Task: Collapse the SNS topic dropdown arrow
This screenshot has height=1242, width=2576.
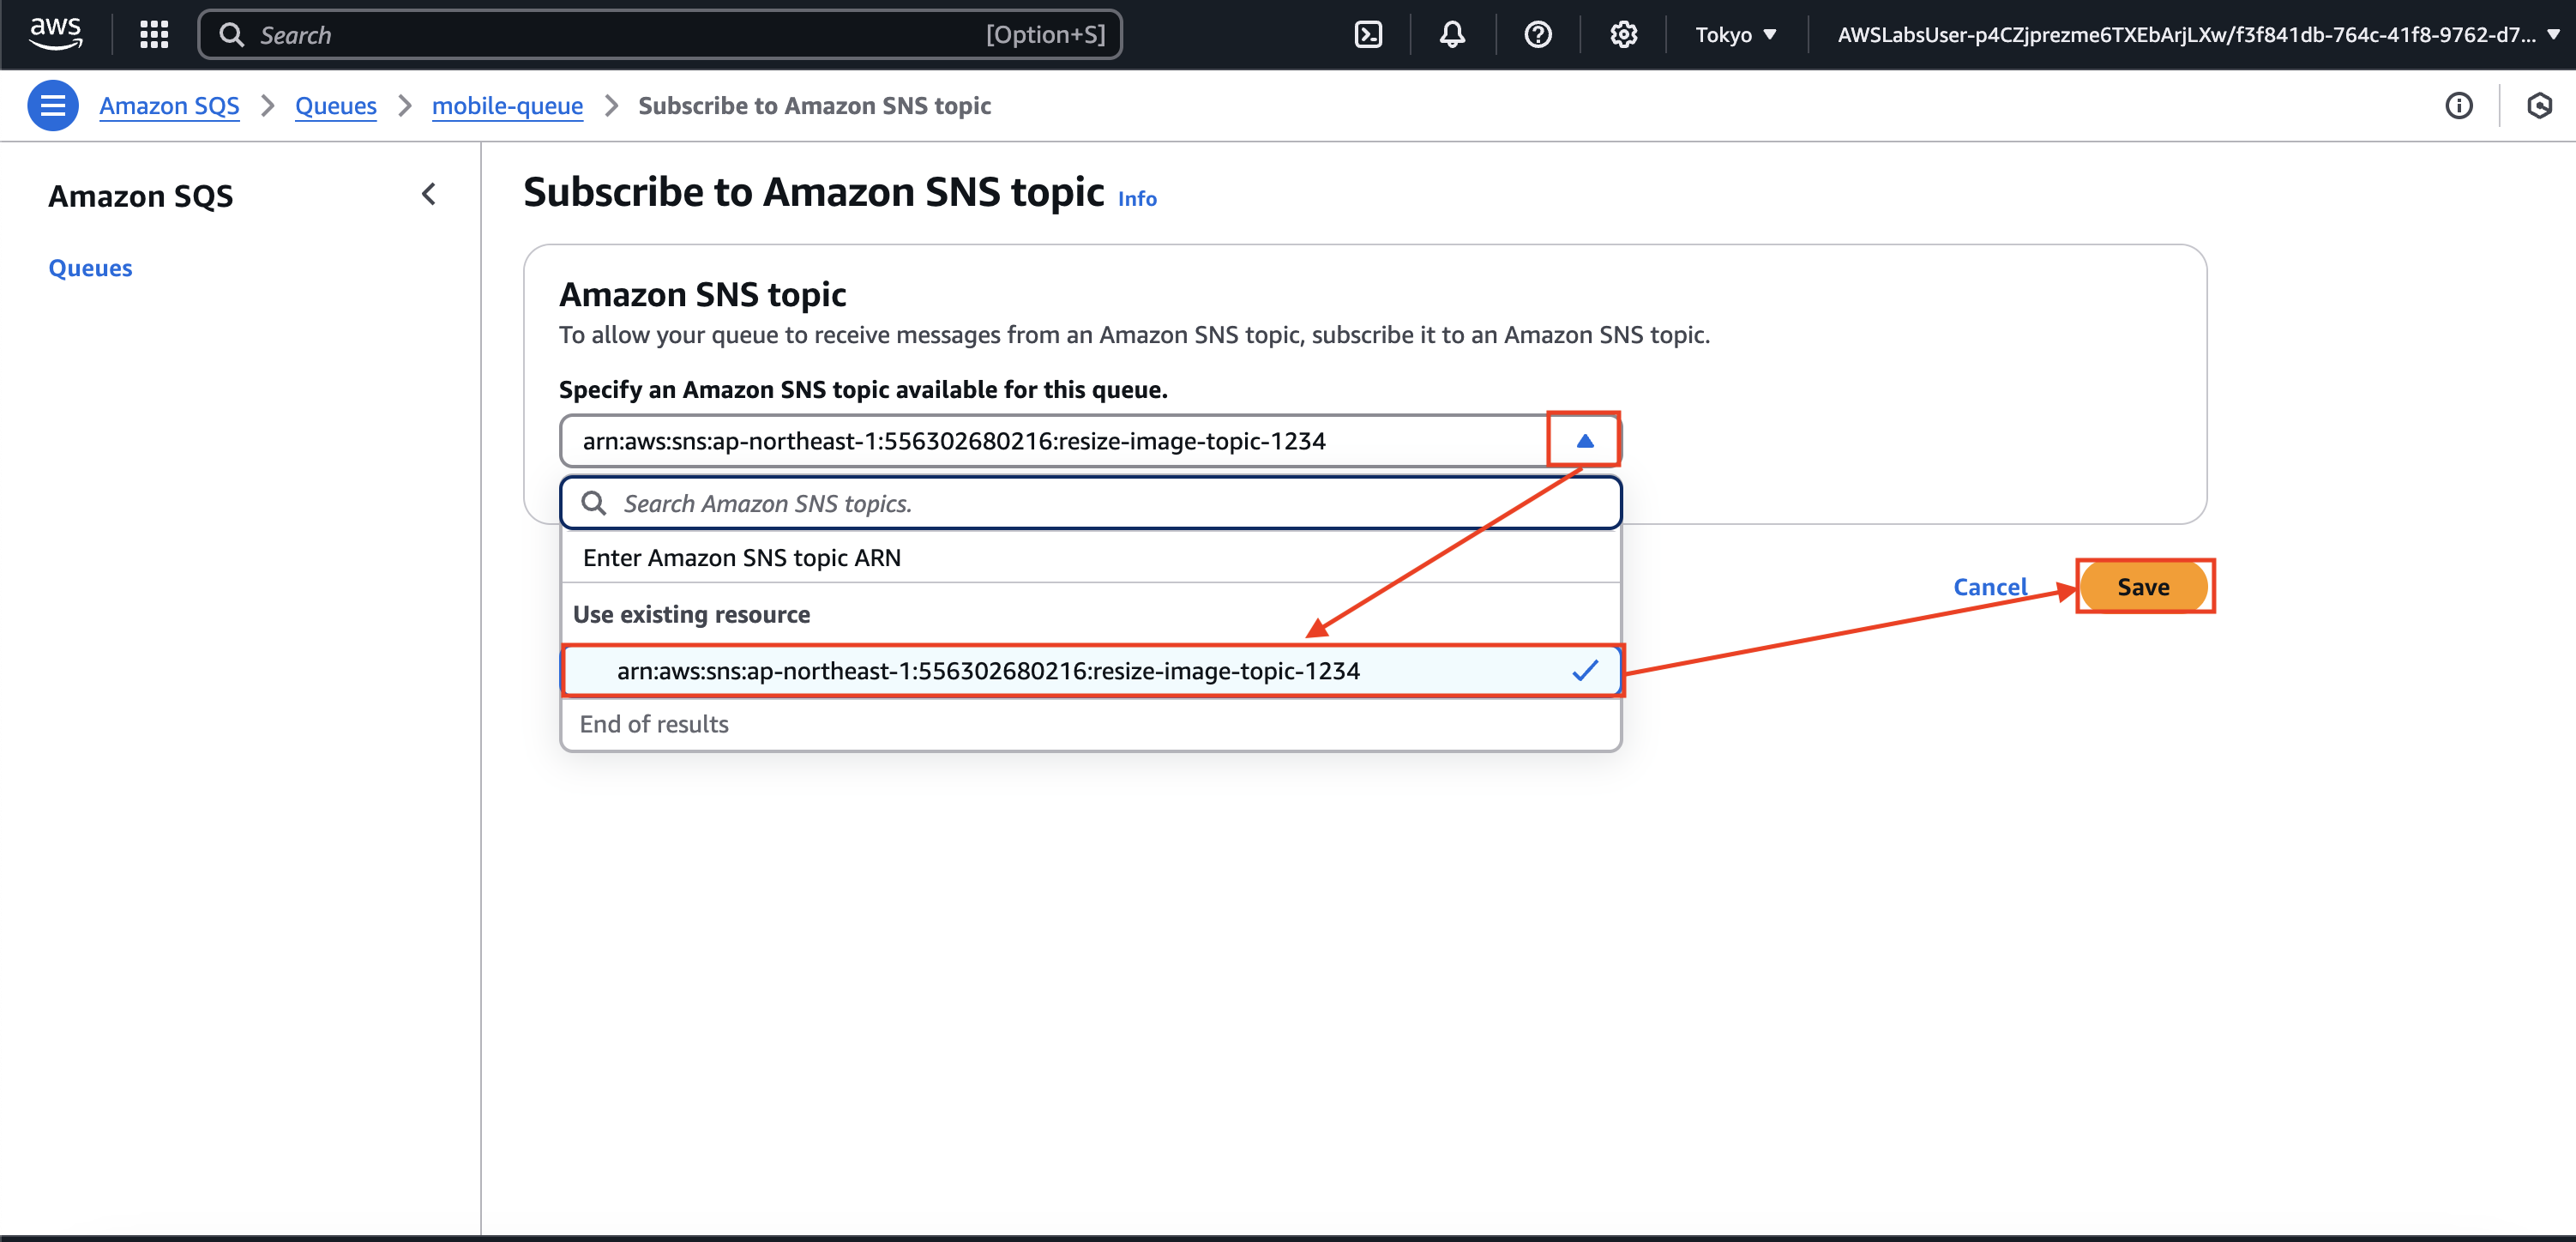Action: click(x=1584, y=440)
